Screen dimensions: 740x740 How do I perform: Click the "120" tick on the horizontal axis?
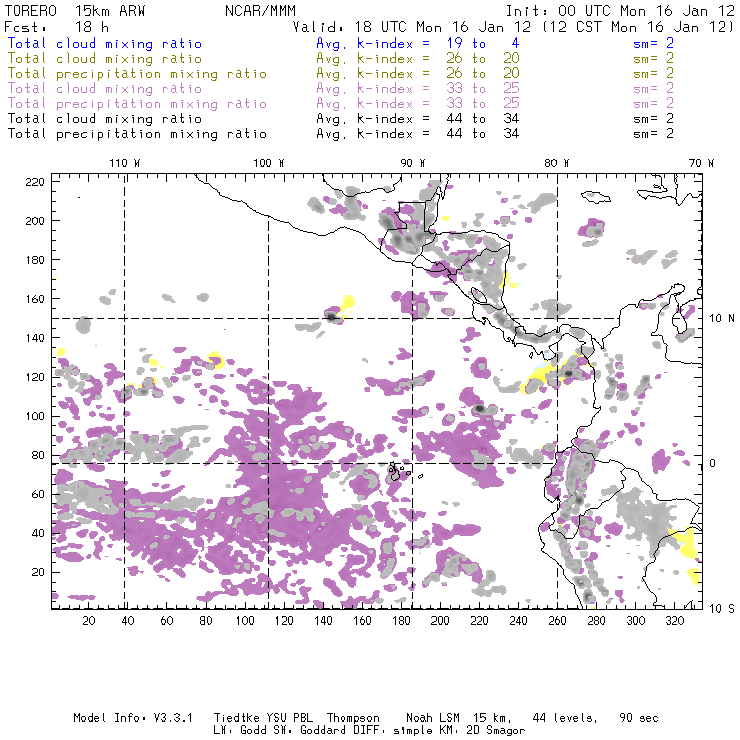tap(284, 621)
